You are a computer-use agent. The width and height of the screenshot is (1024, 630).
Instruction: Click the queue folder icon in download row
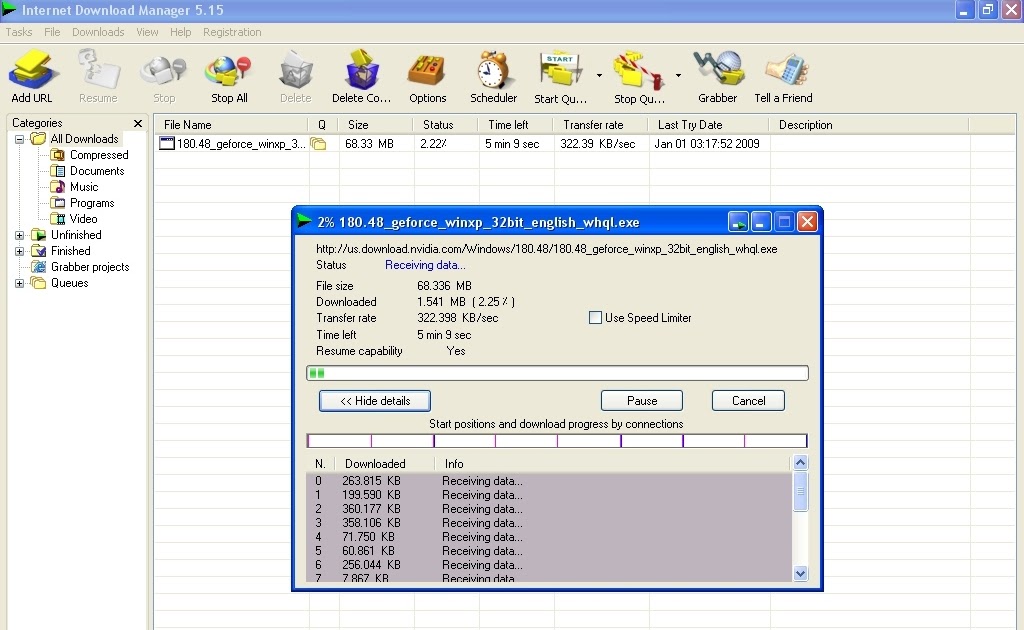[318, 144]
